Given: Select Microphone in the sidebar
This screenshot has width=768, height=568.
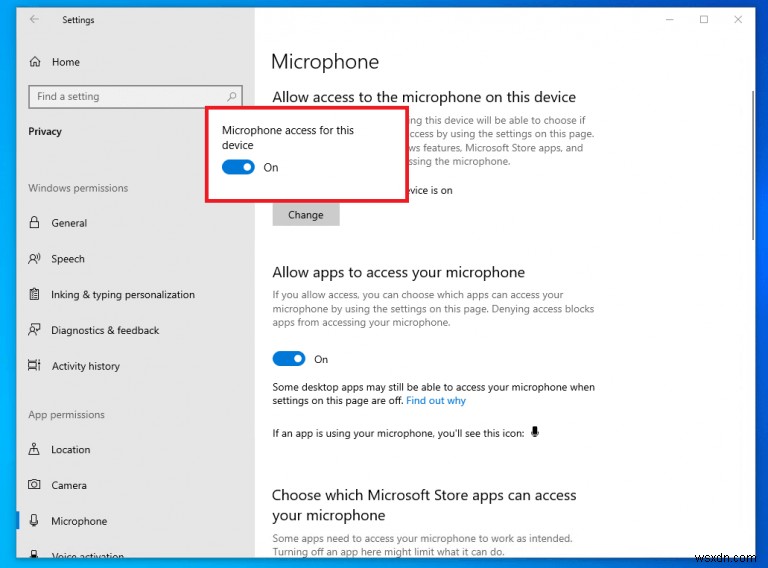Looking at the screenshot, I should point(79,521).
